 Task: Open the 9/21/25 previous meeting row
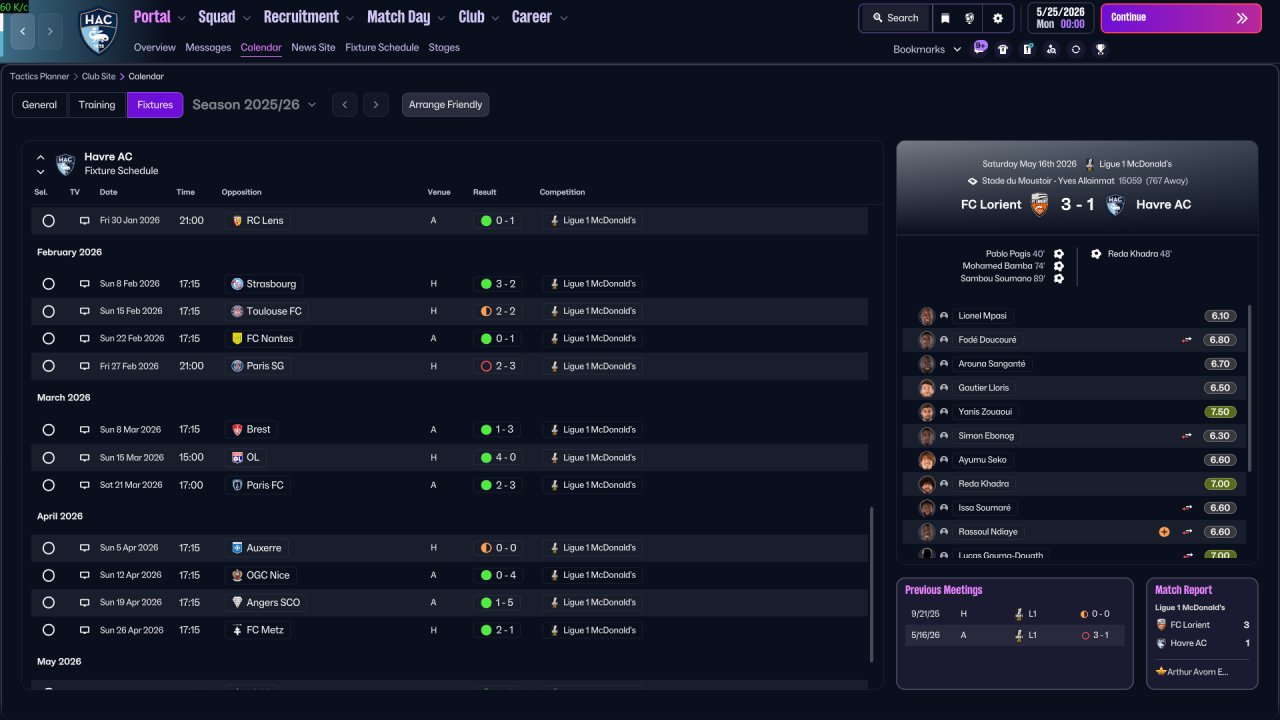(x=1015, y=614)
